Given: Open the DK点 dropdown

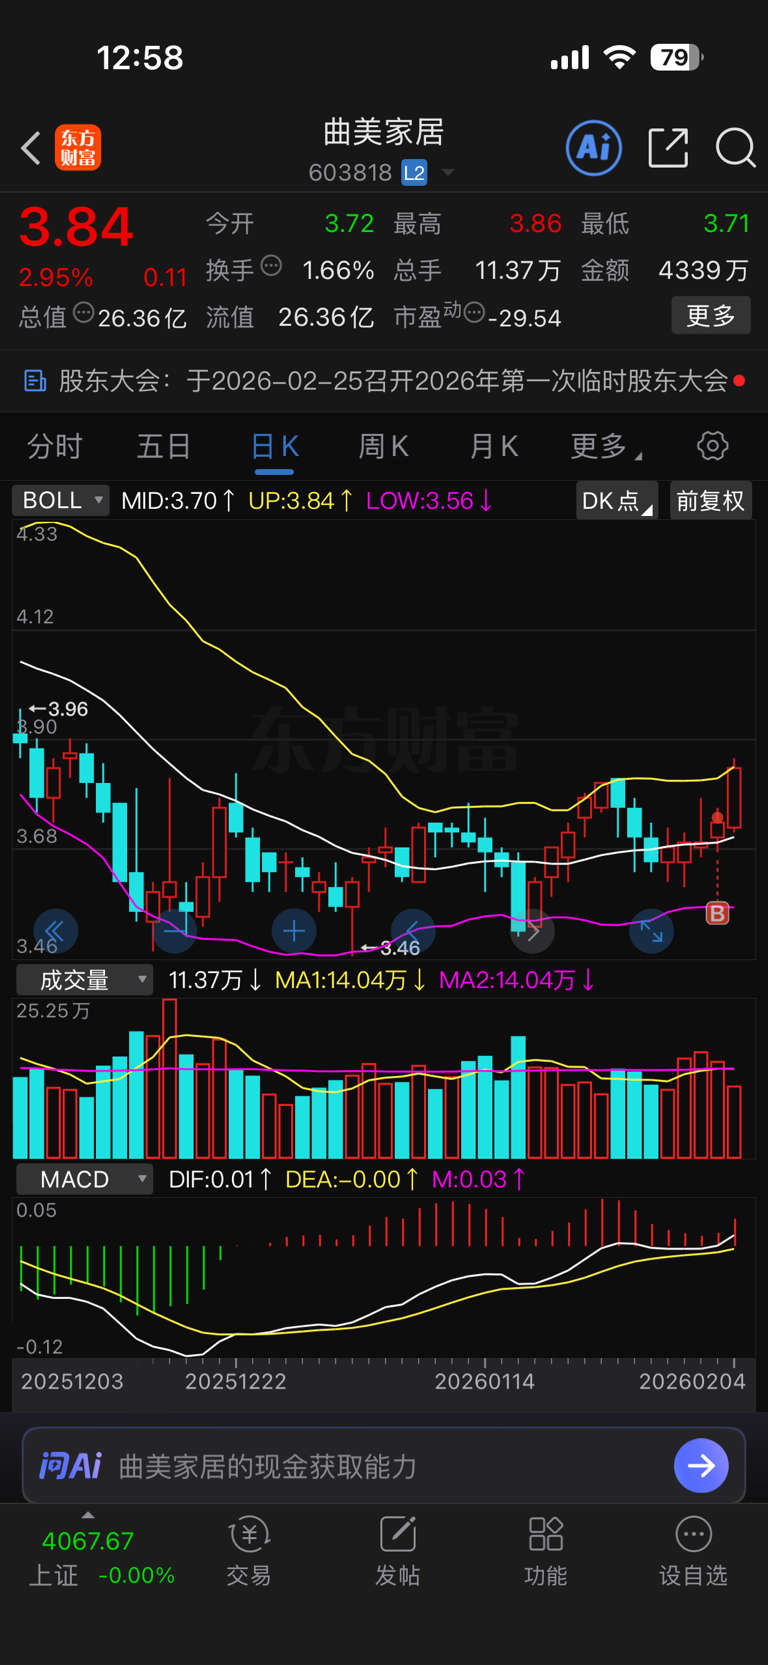Looking at the screenshot, I should tap(616, 500).
